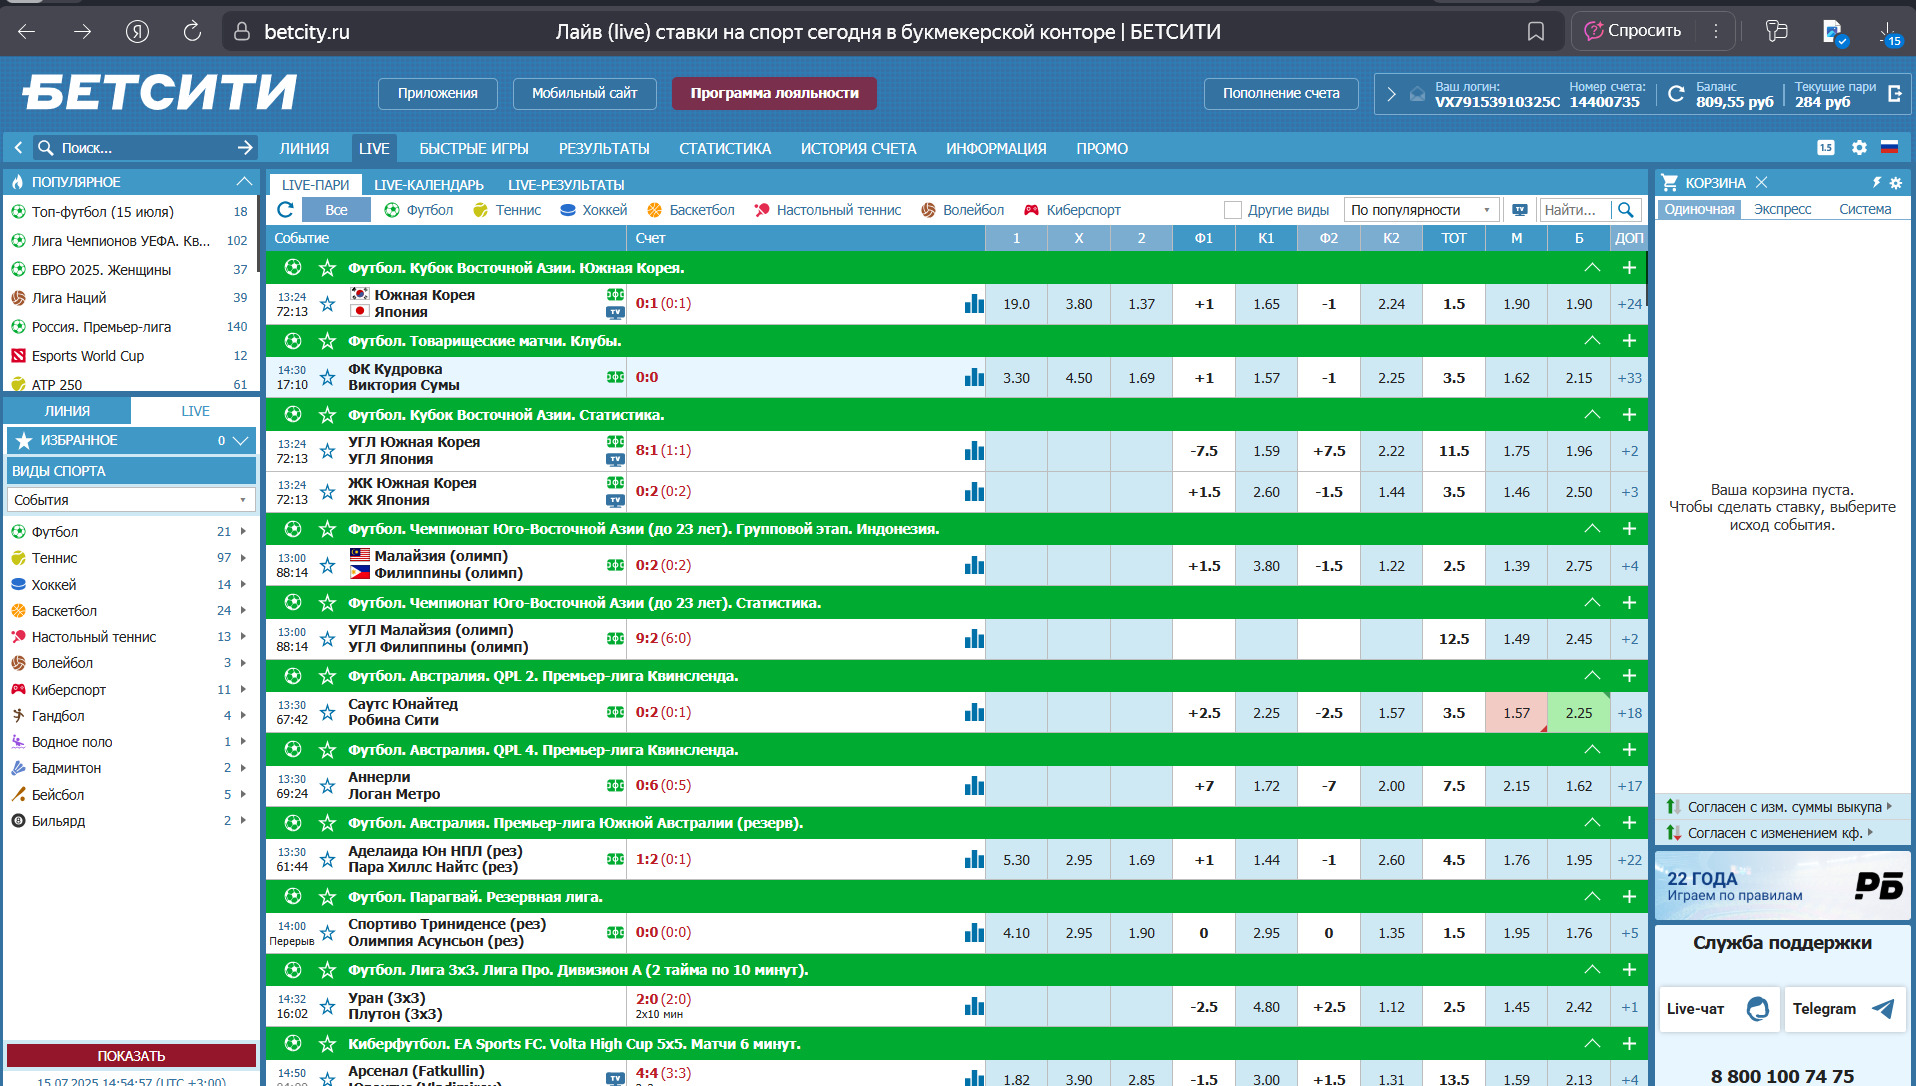Expand the Теннис sport list
This screenshot has width=1916, height=1086.
pyautogui.click(x=243, y=558)
